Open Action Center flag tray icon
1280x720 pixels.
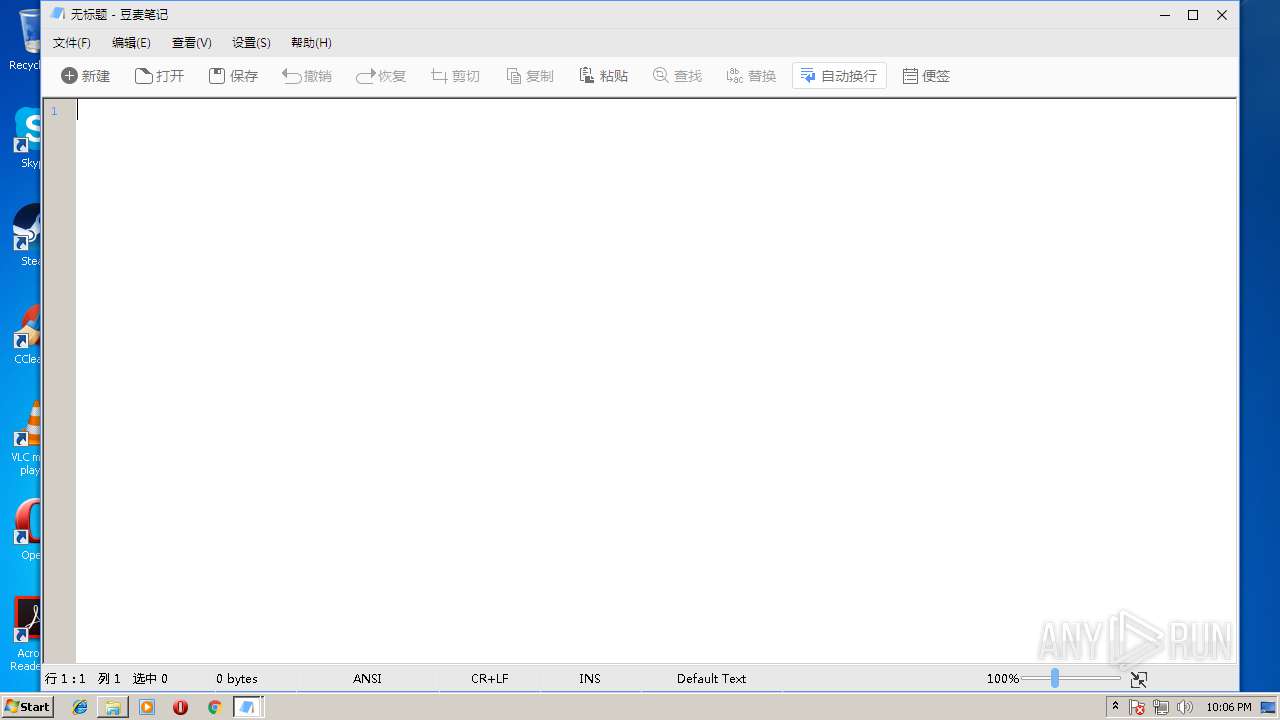tap(1137, 707)
